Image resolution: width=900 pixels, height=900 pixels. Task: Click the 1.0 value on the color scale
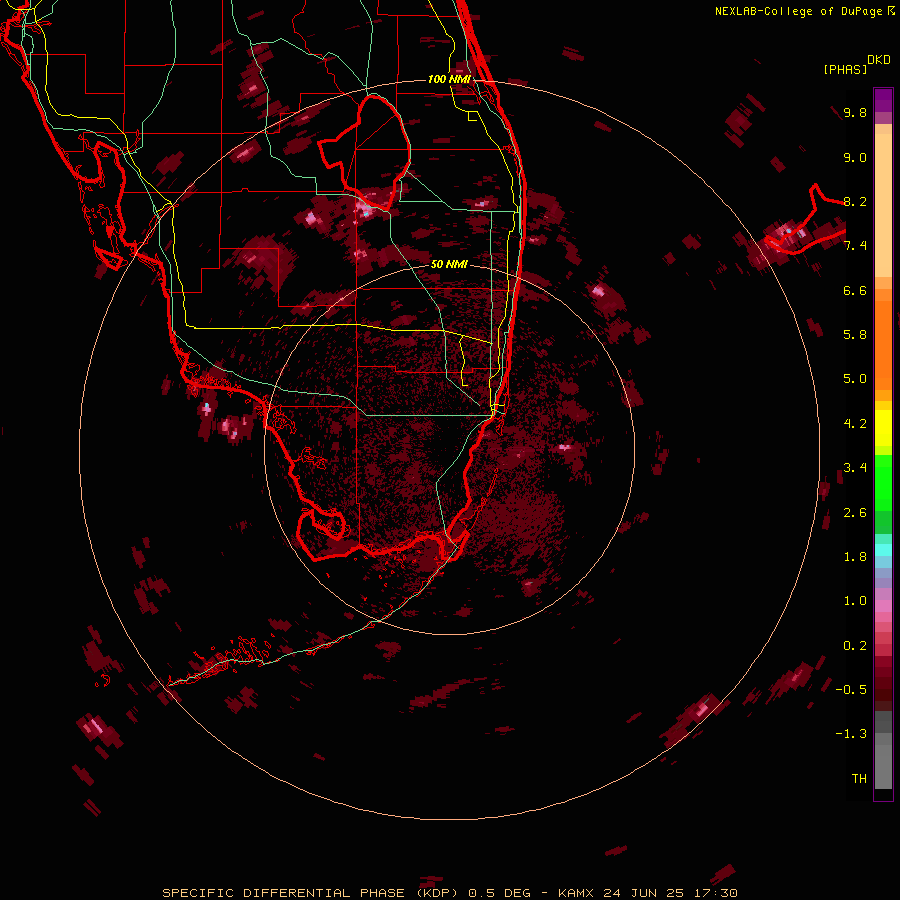[x=855, y=601]
